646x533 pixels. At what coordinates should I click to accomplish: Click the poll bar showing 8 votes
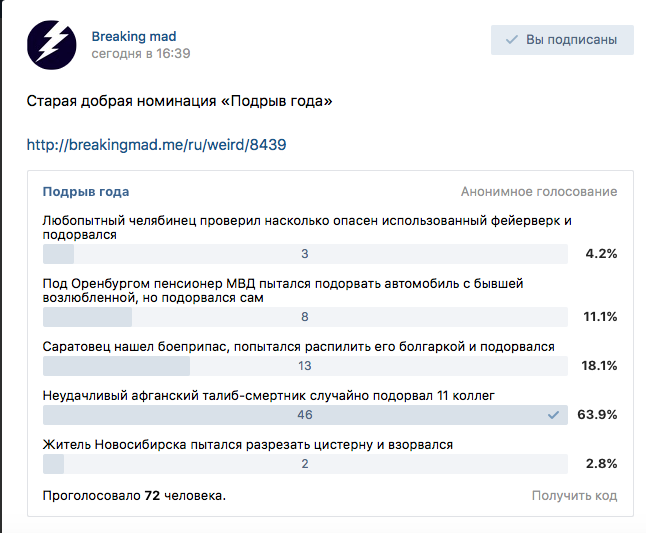[x=305, y=317]
